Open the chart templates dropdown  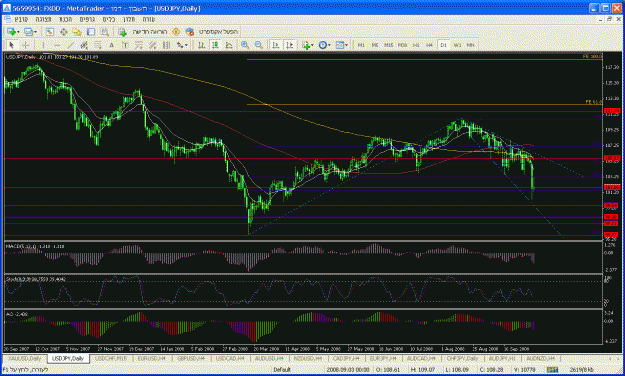tap(342, 45)
